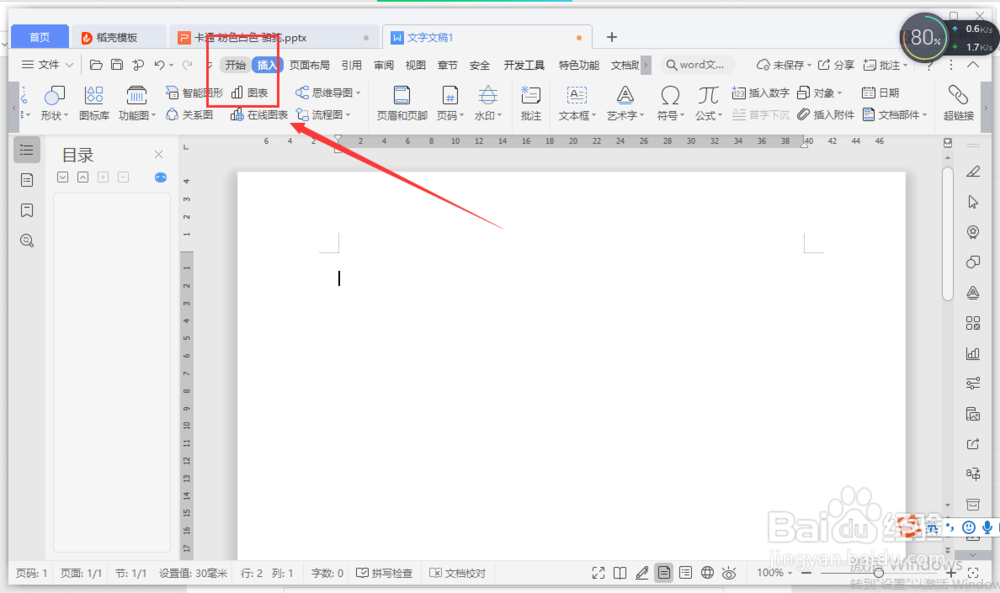Switch to page layout view button

pos(664,573)
